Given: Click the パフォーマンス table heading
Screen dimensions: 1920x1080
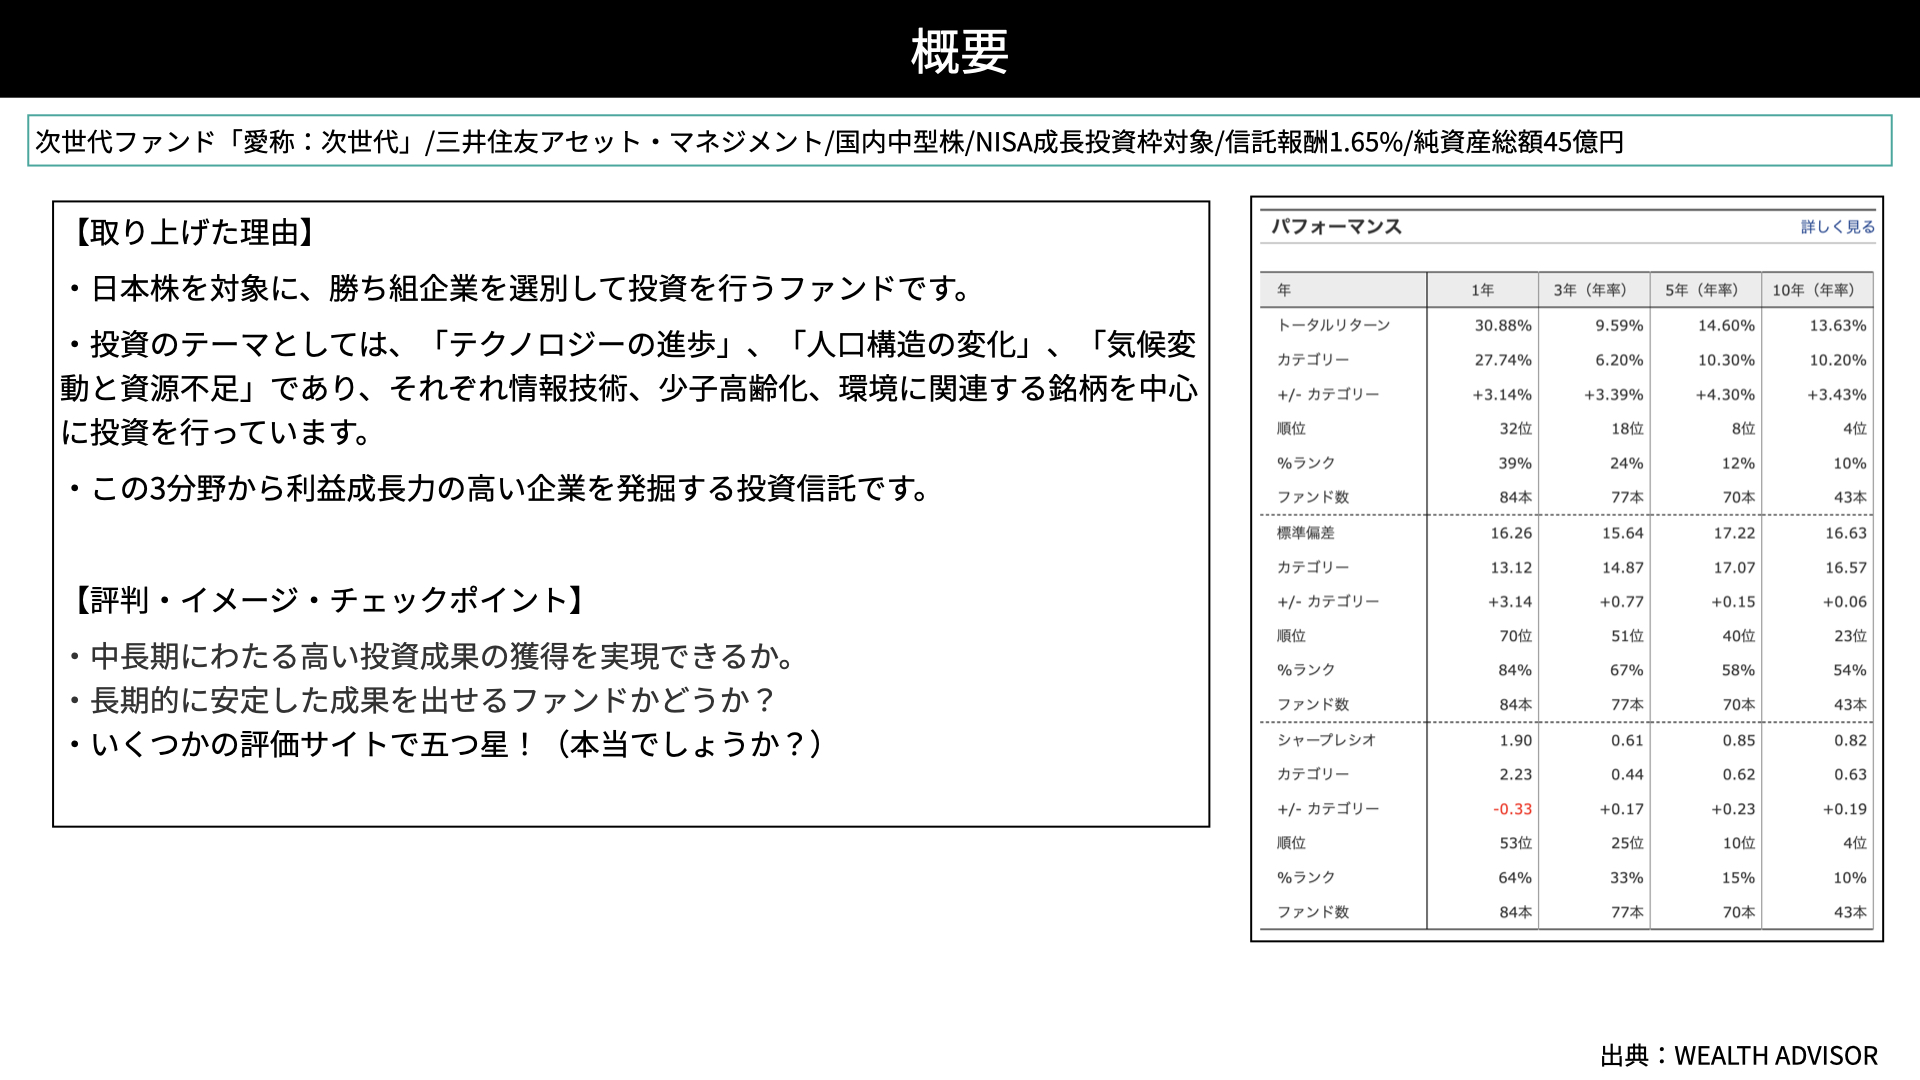Looking at the screenshot, I should tap(1336, 227).
